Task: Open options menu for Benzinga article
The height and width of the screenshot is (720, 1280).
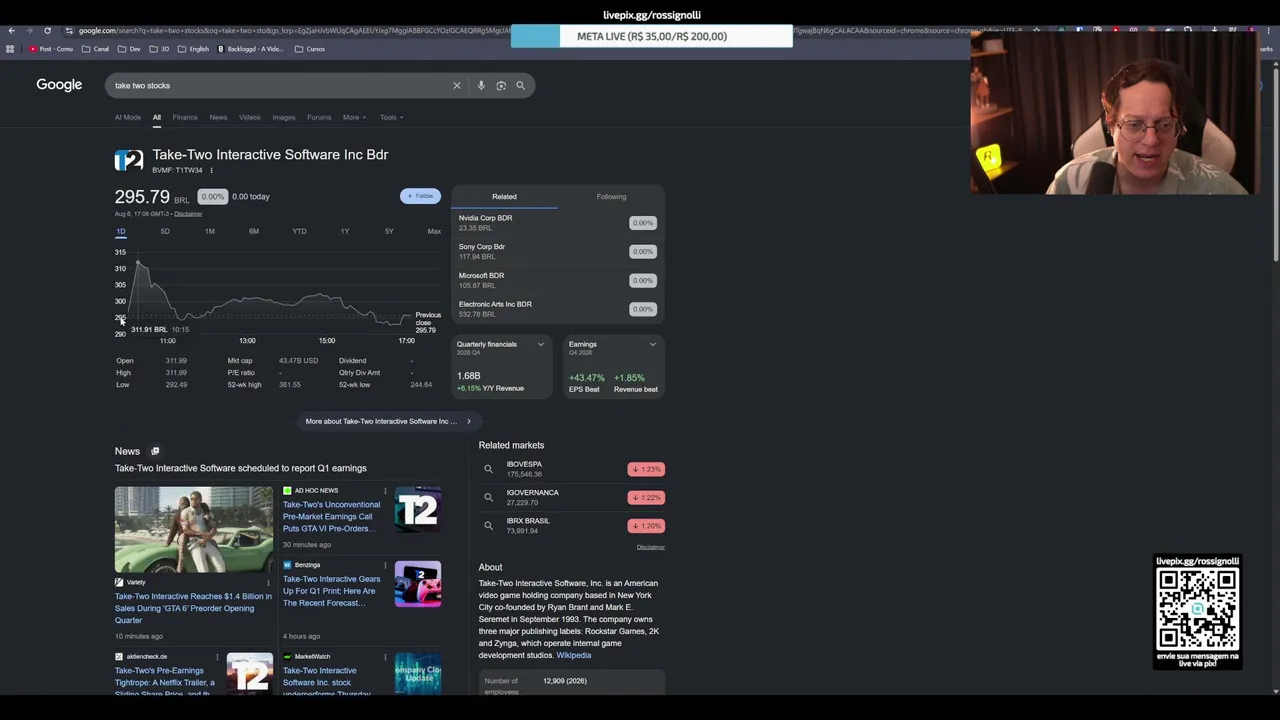Action: click(385, 565)
